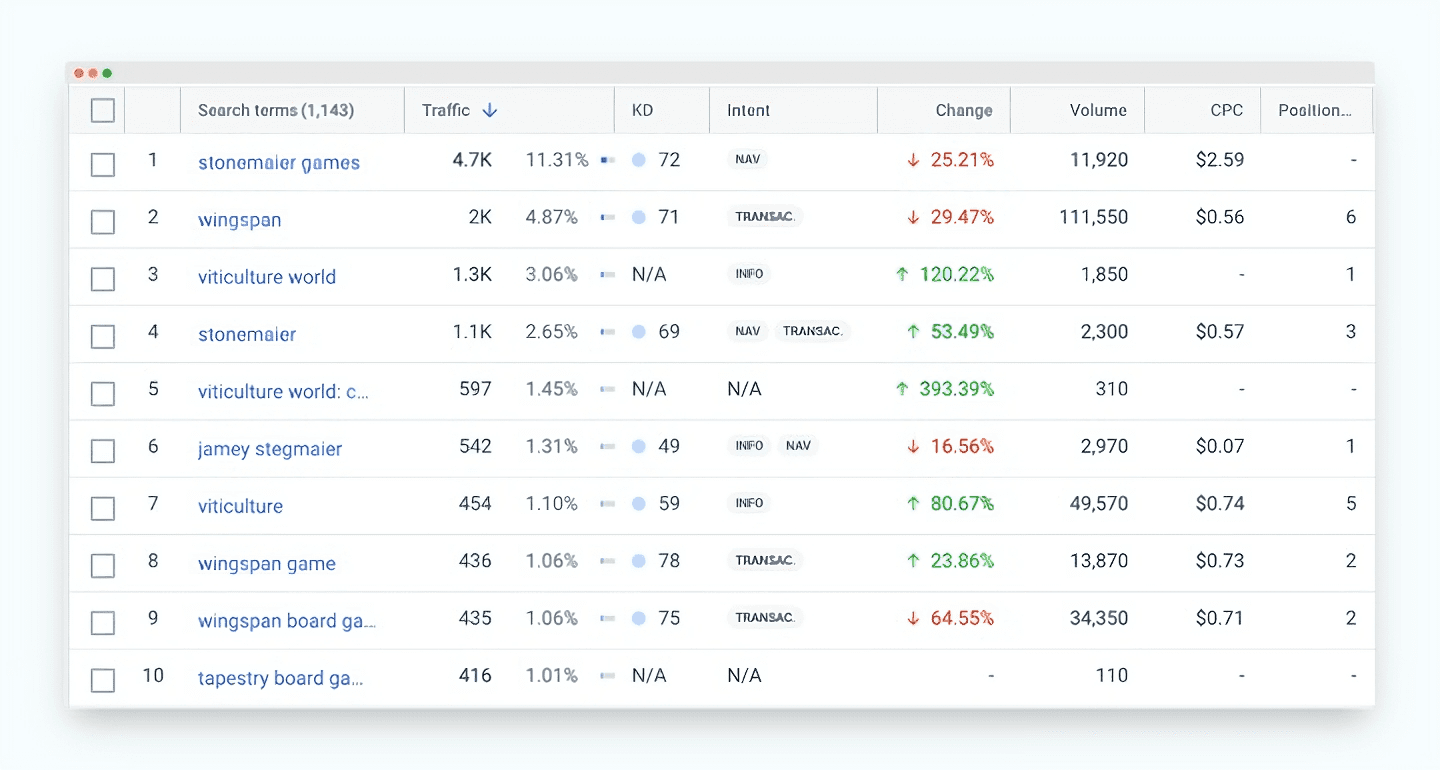This screenshot has height=770, width=1440.
Task: Open the row 7 viticulture keyword link
Action: point(240,506)
